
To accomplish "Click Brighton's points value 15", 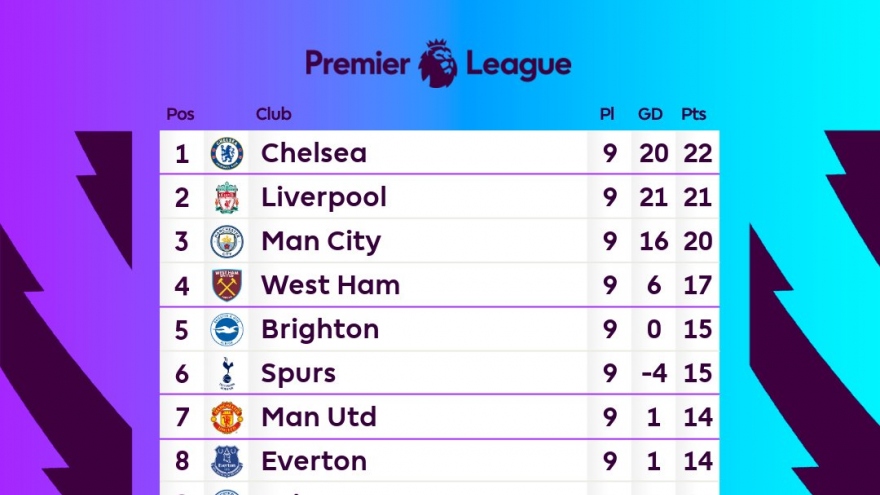I will click(698, 330).
